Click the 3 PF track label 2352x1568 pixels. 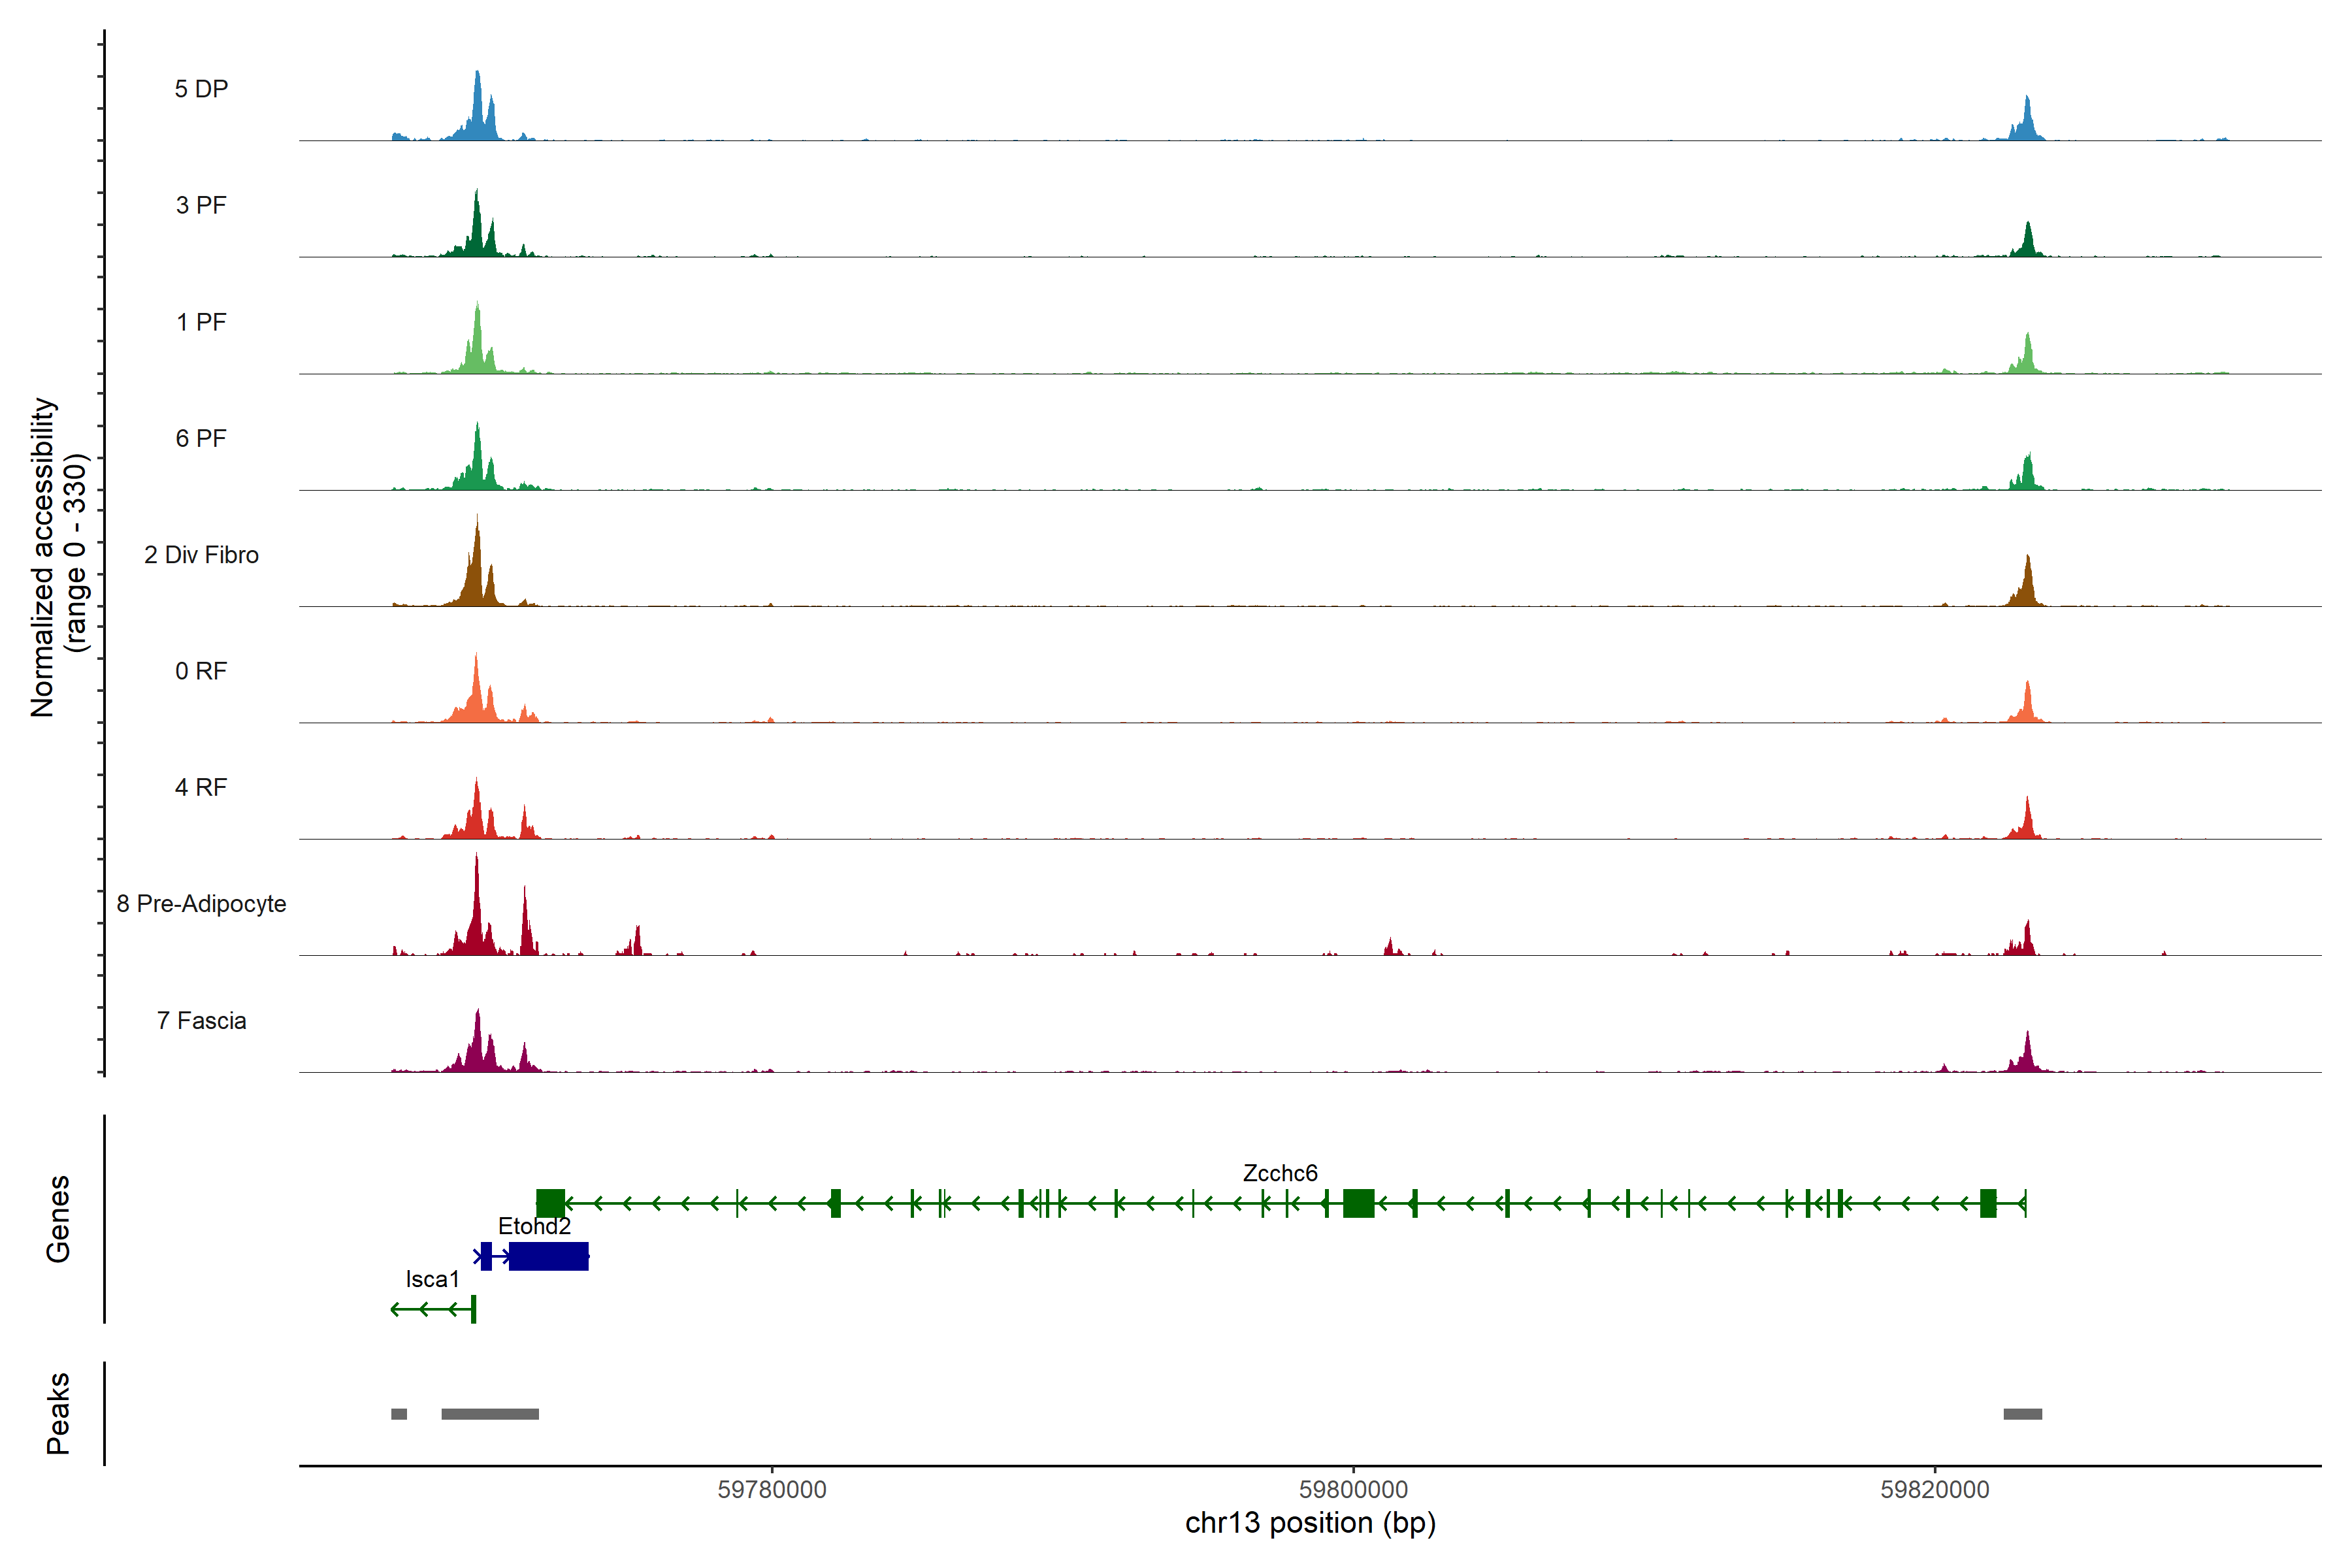coord(201,205)
